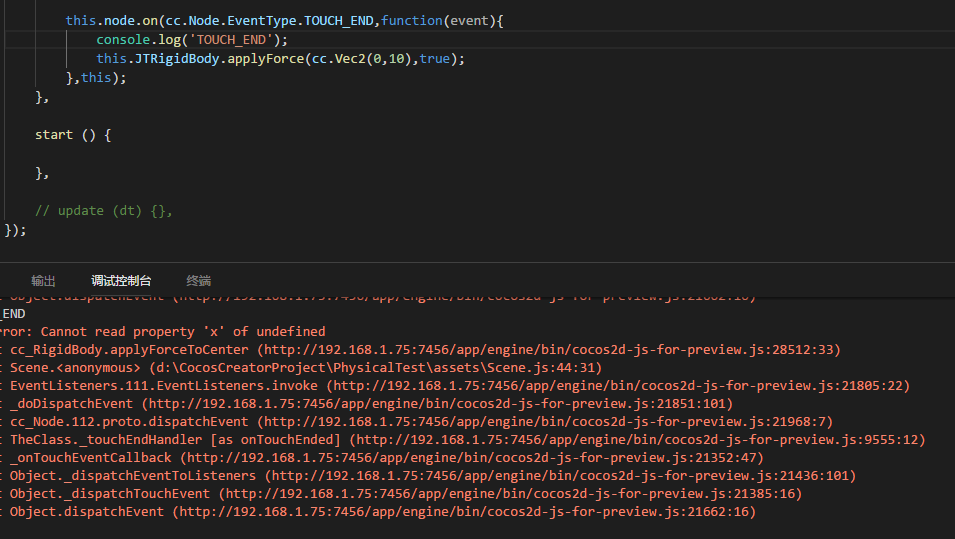Open the _touchEndHandler link at 9555:12

(x=639, y=440)
